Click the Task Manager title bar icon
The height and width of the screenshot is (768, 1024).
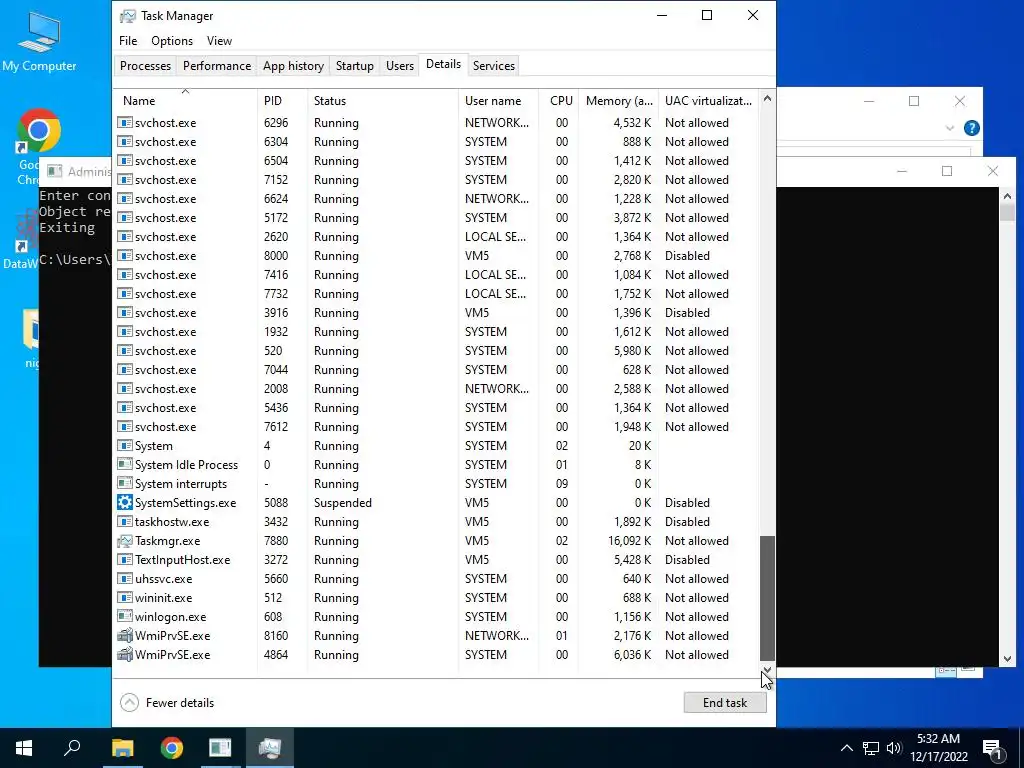coord(128,16)
